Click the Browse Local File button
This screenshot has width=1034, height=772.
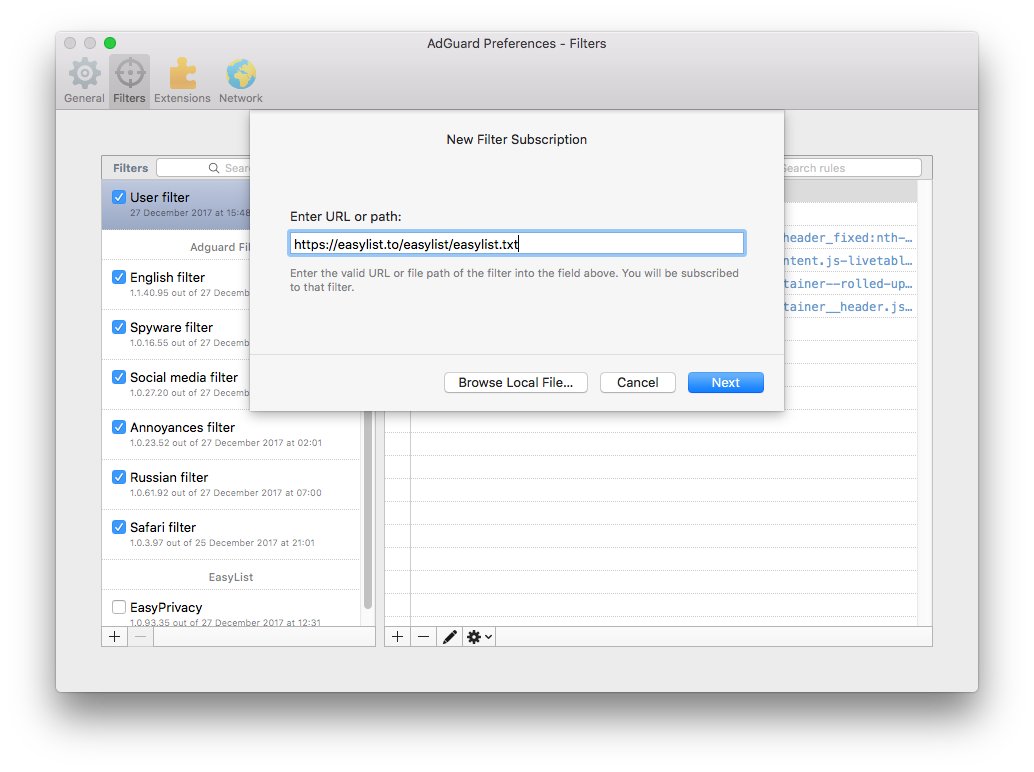[515, 383]
